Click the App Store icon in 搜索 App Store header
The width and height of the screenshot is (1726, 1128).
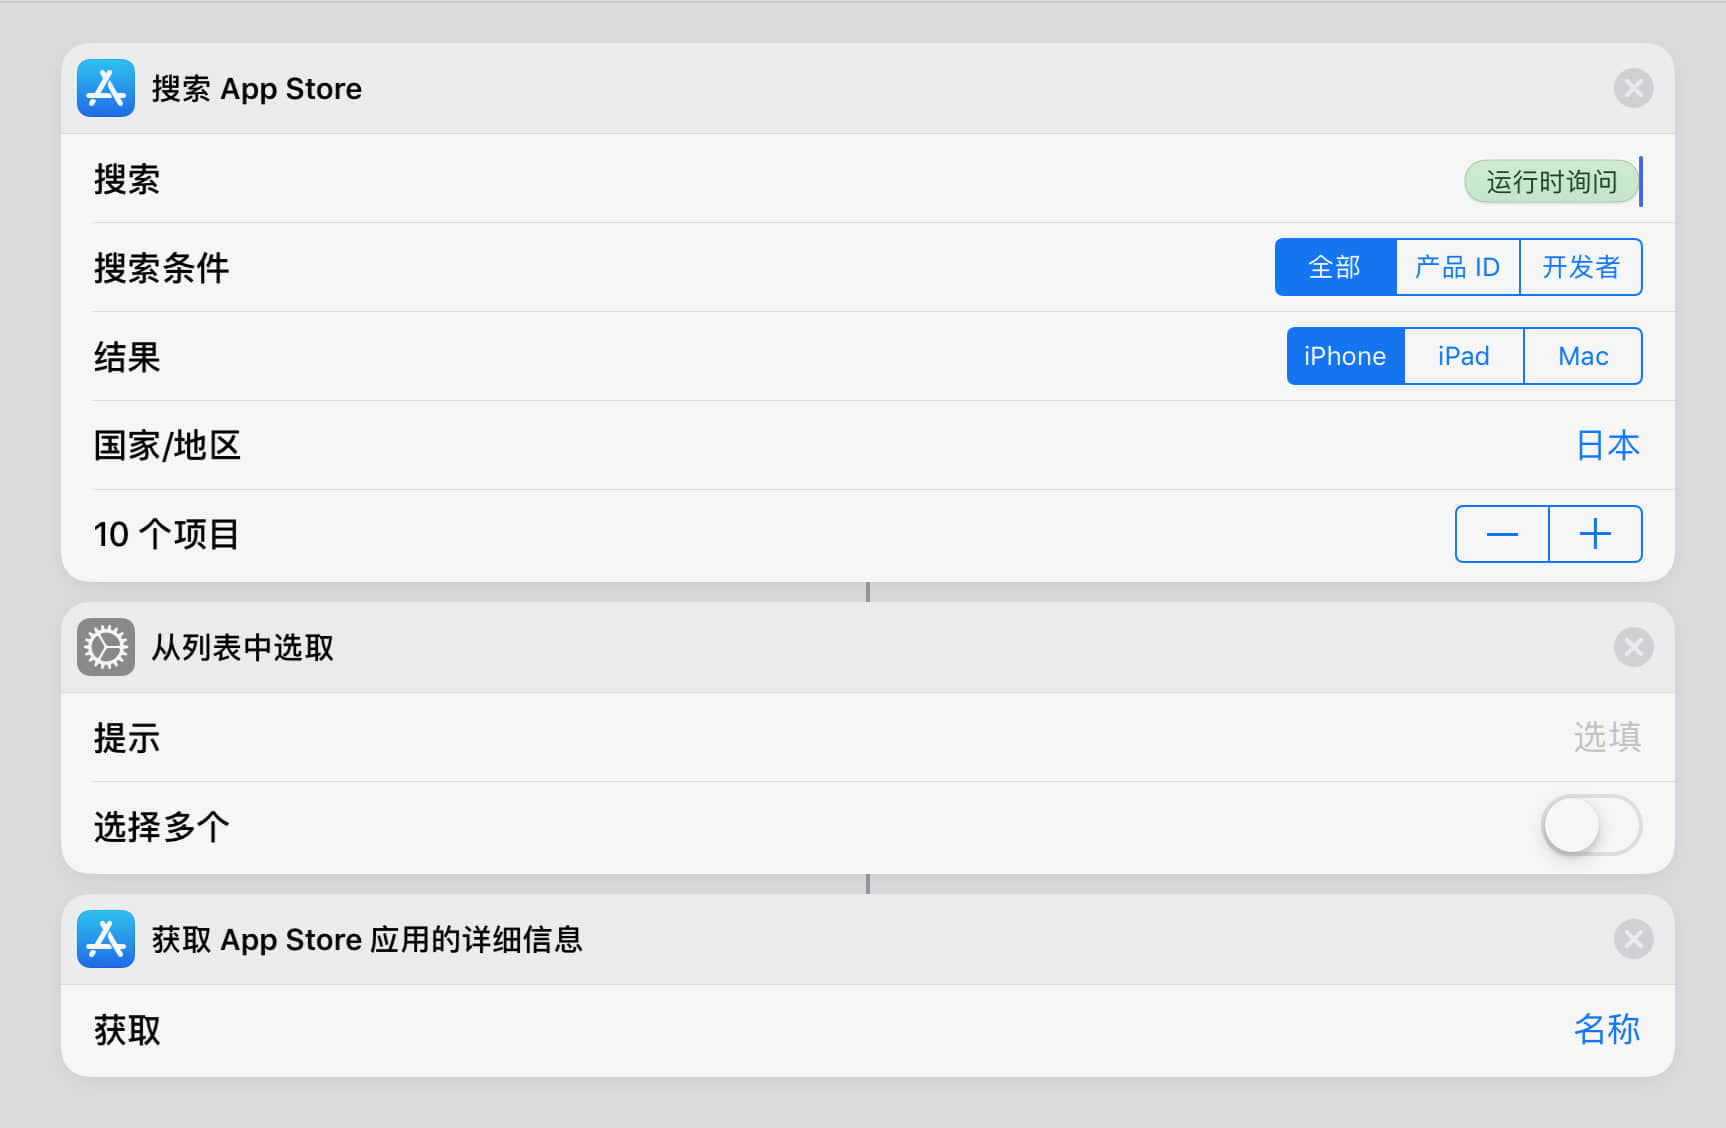(x=106, y=88)
